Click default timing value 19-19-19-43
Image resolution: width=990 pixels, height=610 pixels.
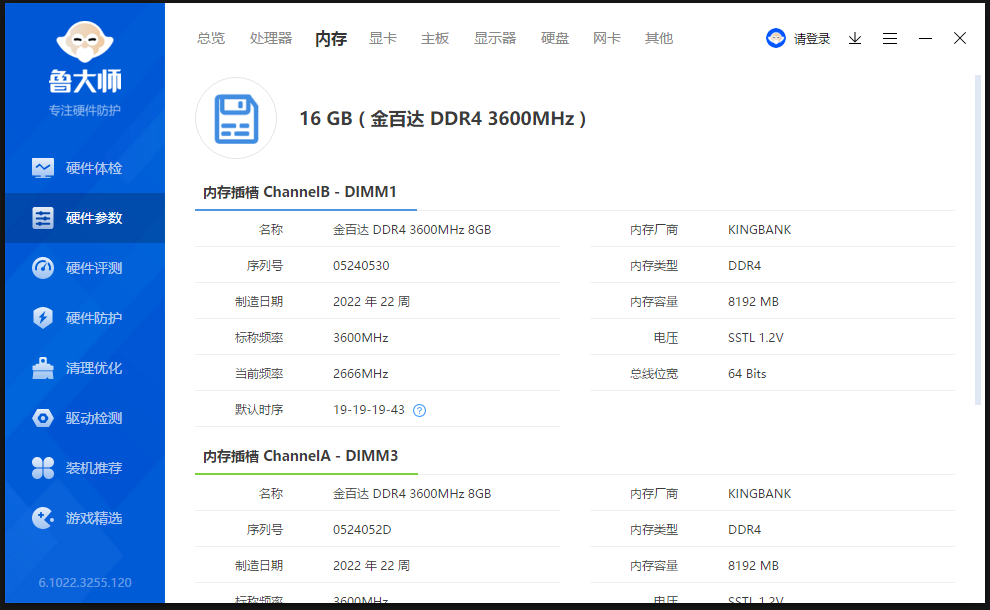[369, 410]
